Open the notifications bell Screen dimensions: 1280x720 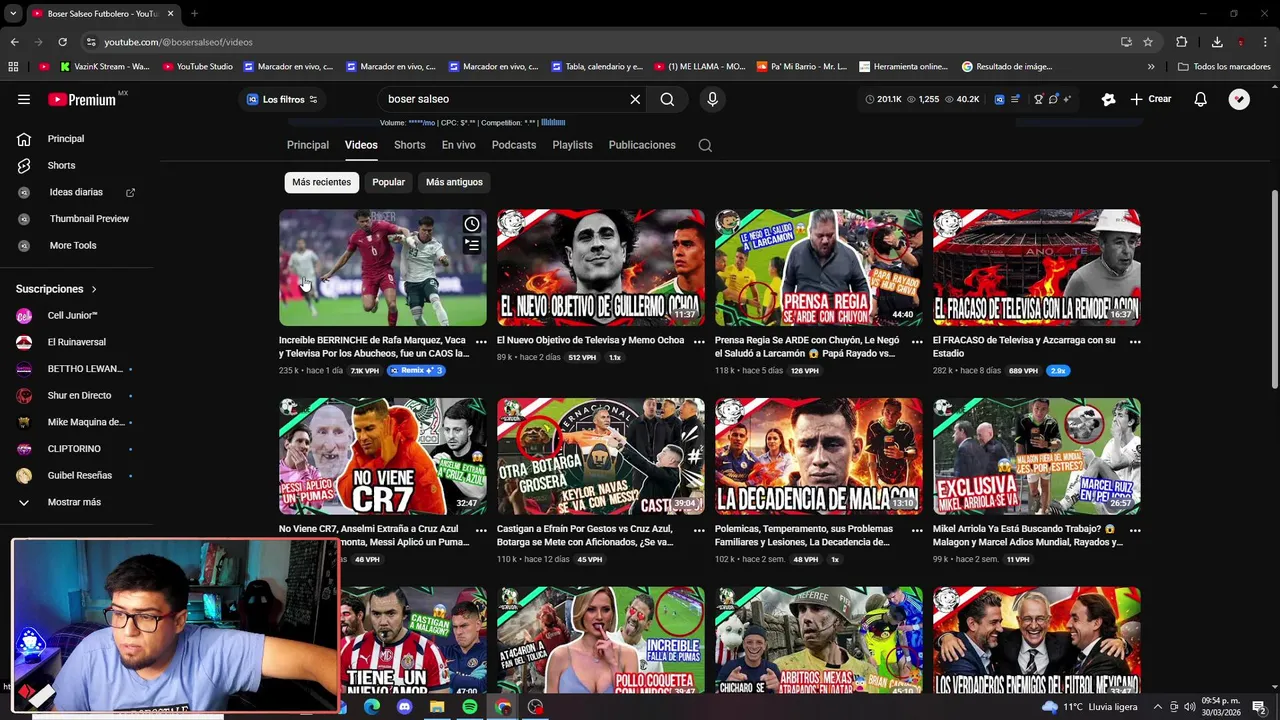(1201, 99)
